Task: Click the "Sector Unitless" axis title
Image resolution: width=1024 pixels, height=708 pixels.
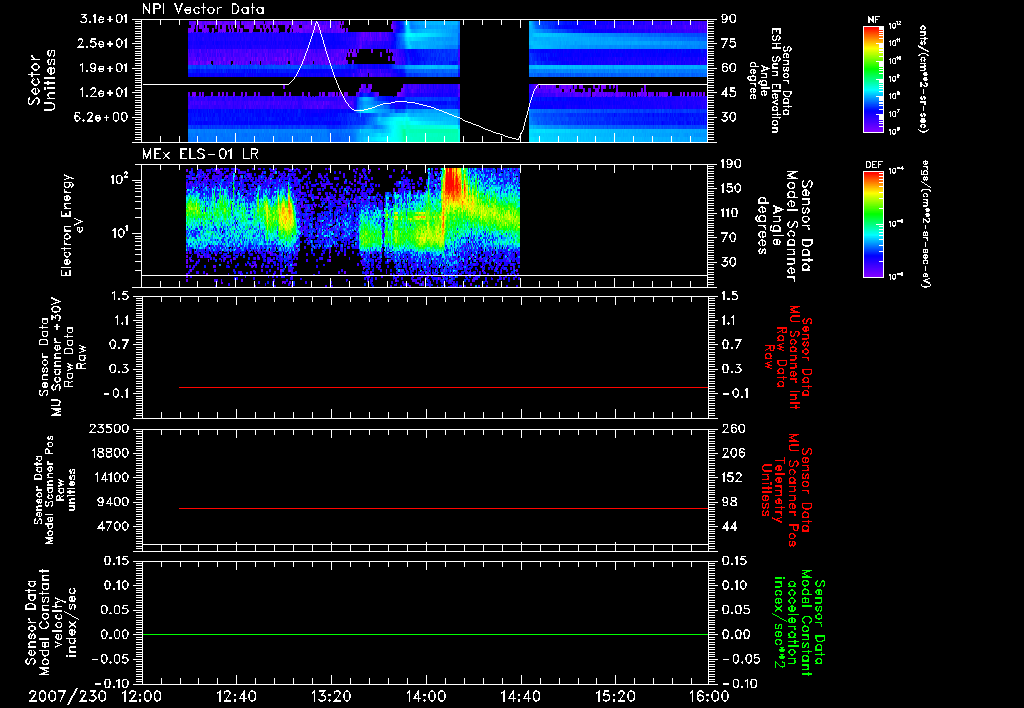Action: click(41, 80)
